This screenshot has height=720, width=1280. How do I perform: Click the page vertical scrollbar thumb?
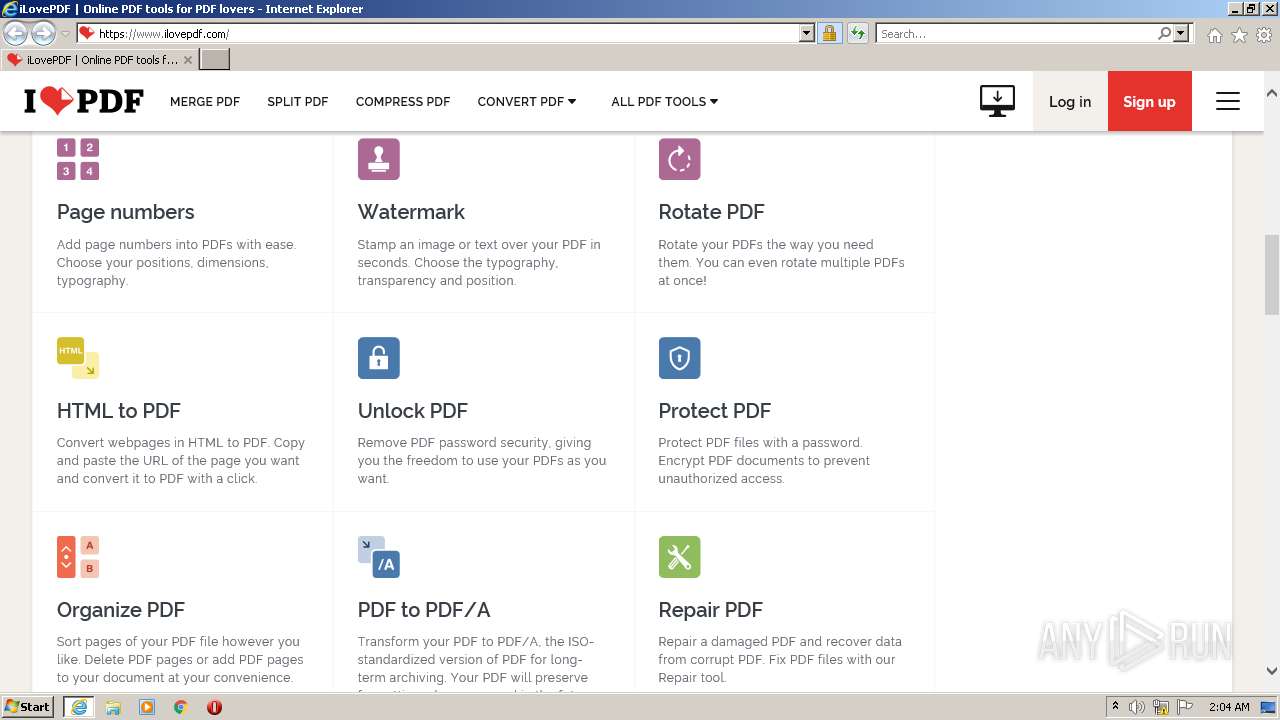[x=1272, y=275]
